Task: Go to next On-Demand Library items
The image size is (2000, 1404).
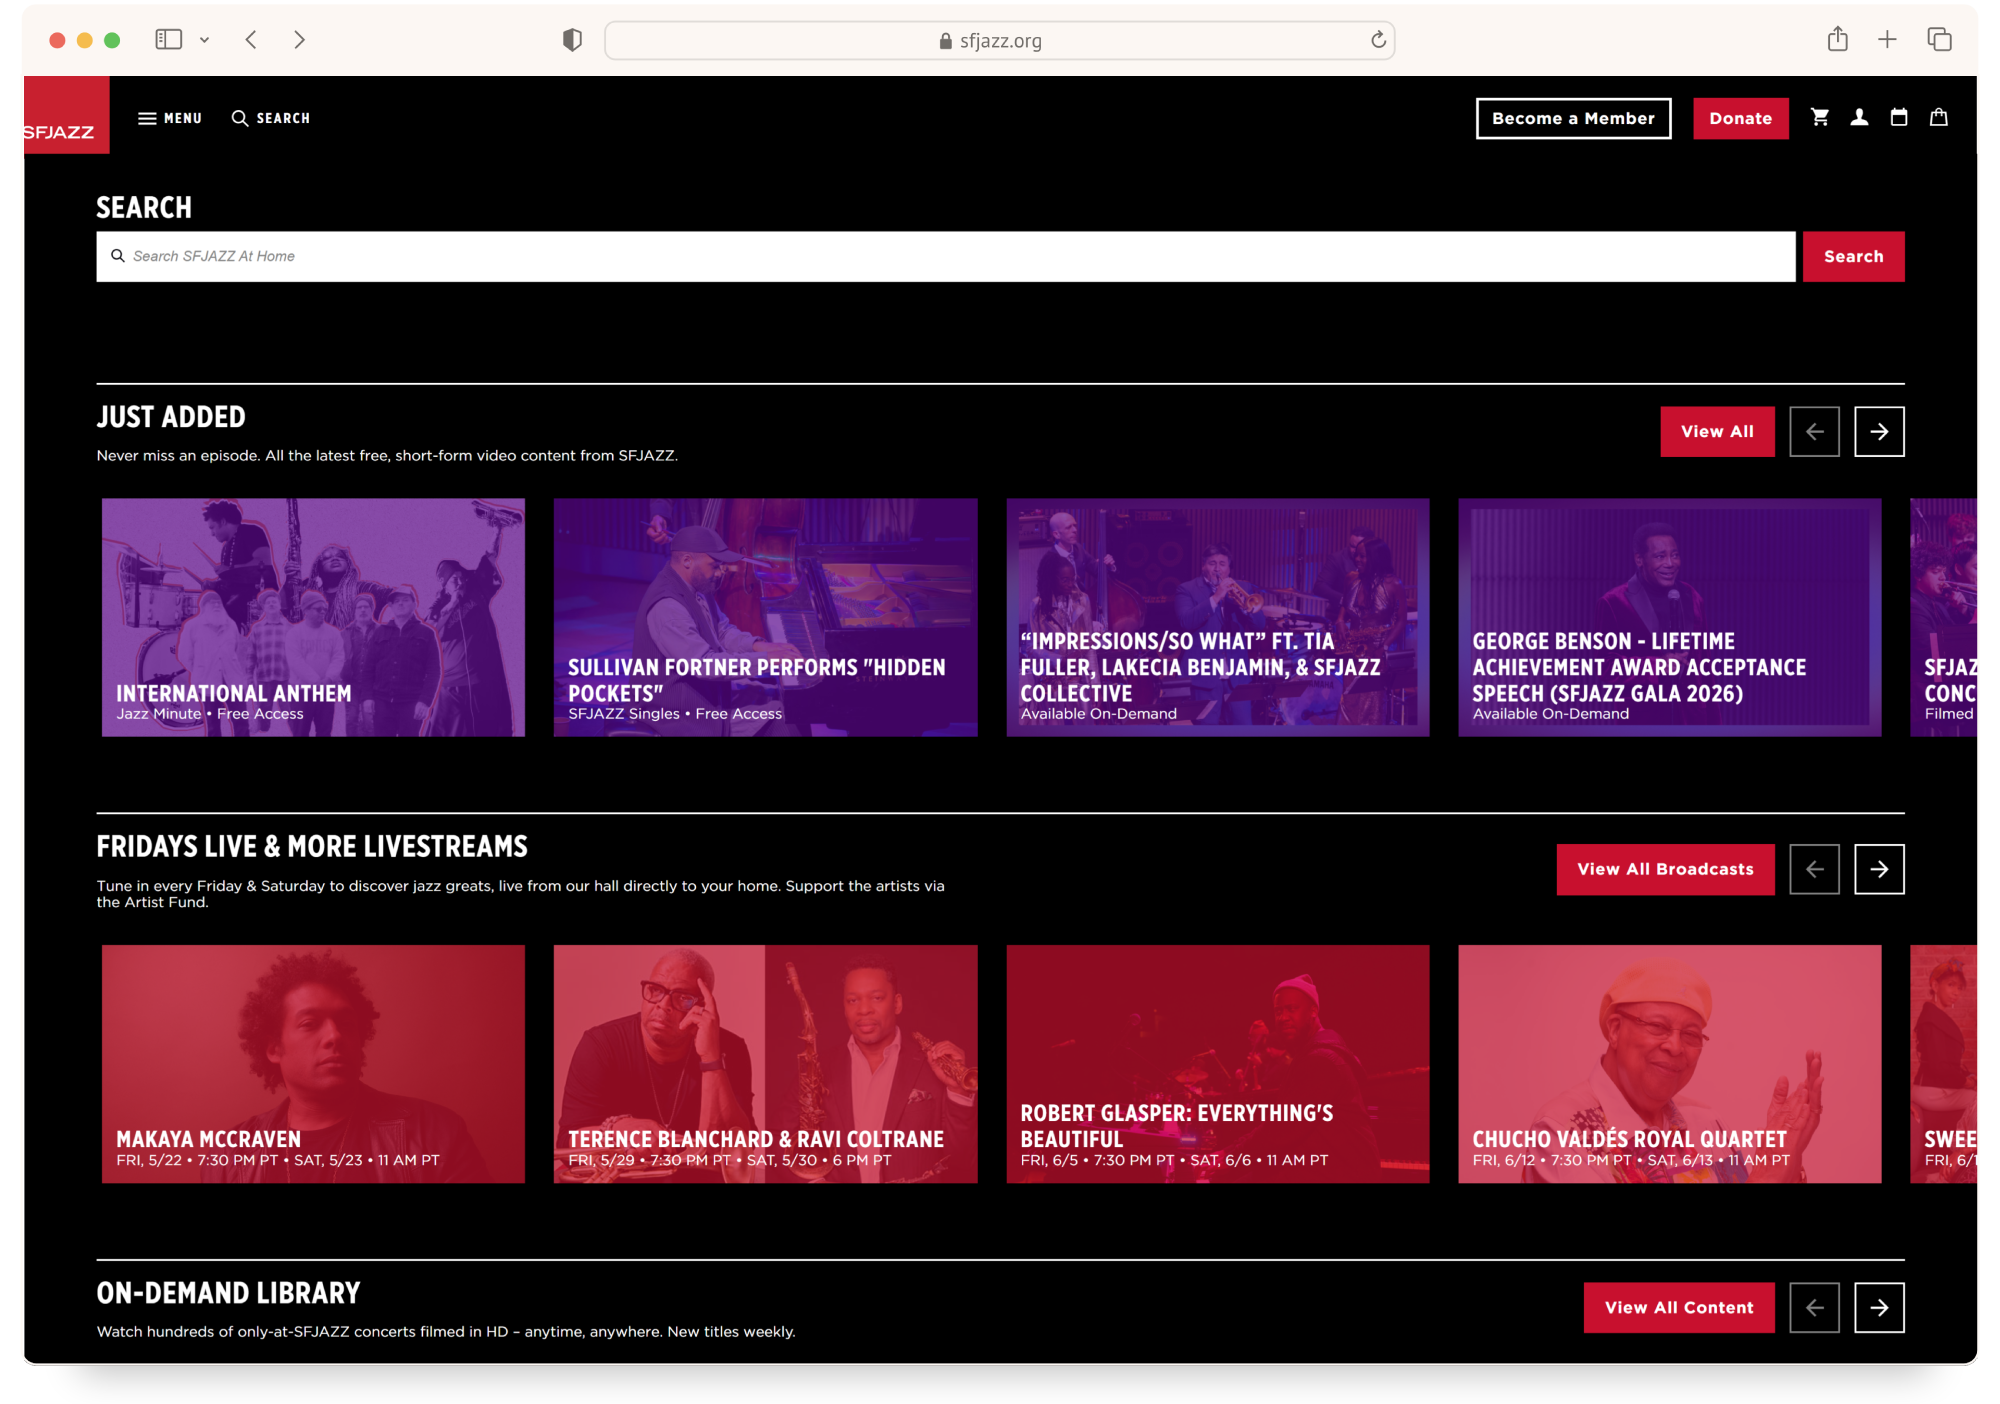Action: coord(1879,1308)
